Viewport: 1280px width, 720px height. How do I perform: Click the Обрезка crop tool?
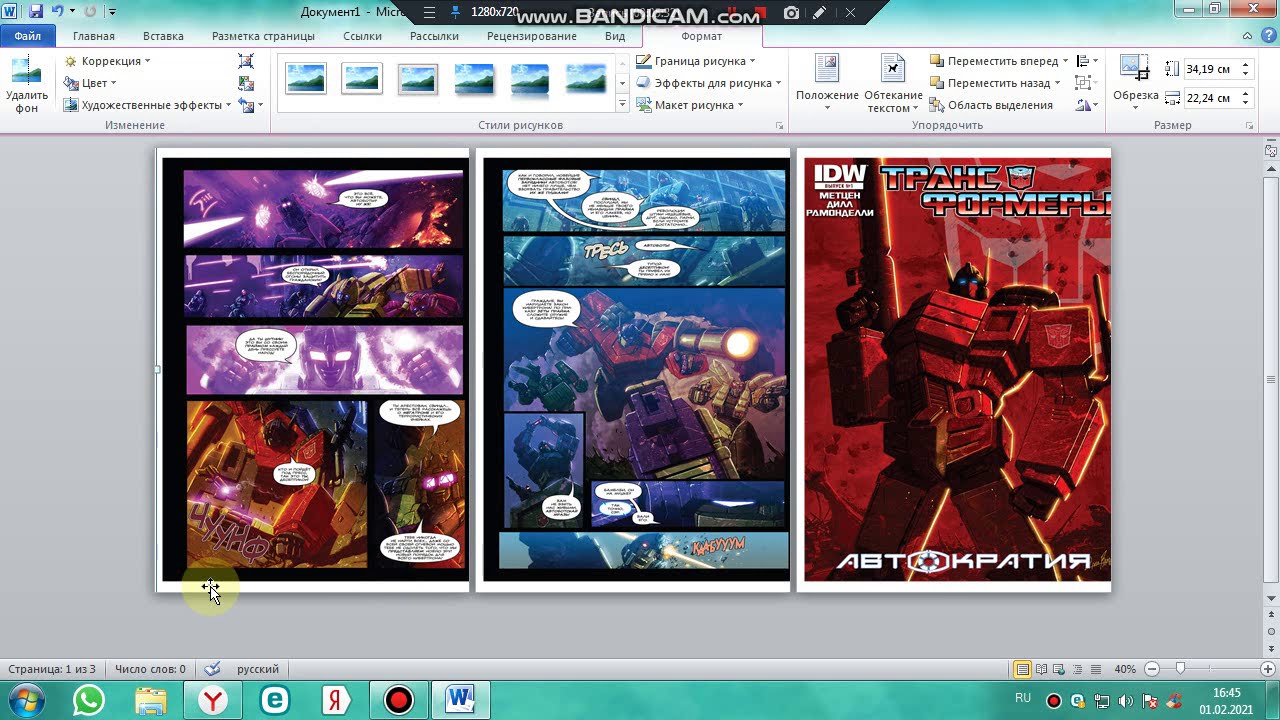pyautogui.click(x=1135, y=84)
